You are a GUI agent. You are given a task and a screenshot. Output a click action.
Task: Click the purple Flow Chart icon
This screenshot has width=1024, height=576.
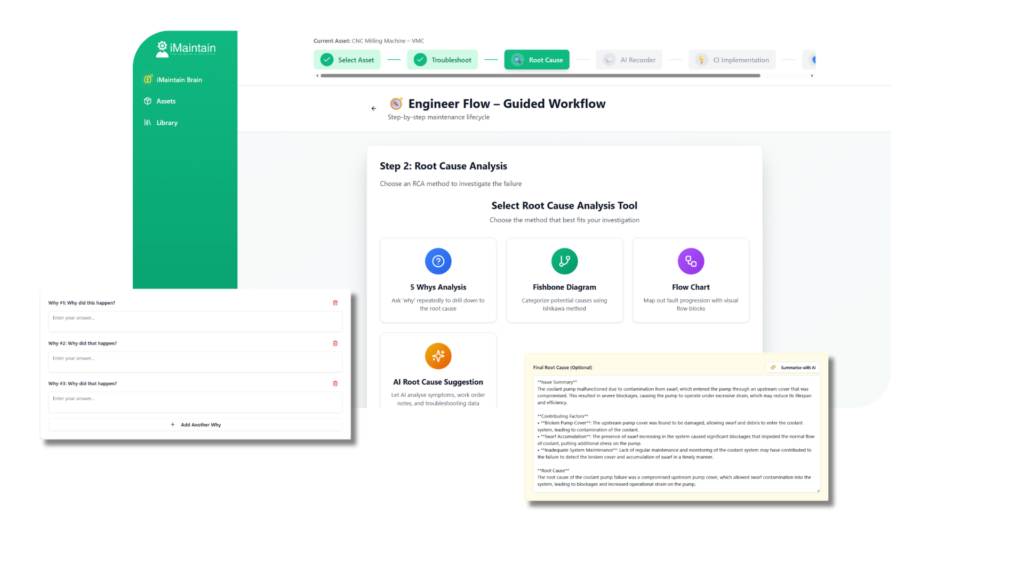(691, 261)
